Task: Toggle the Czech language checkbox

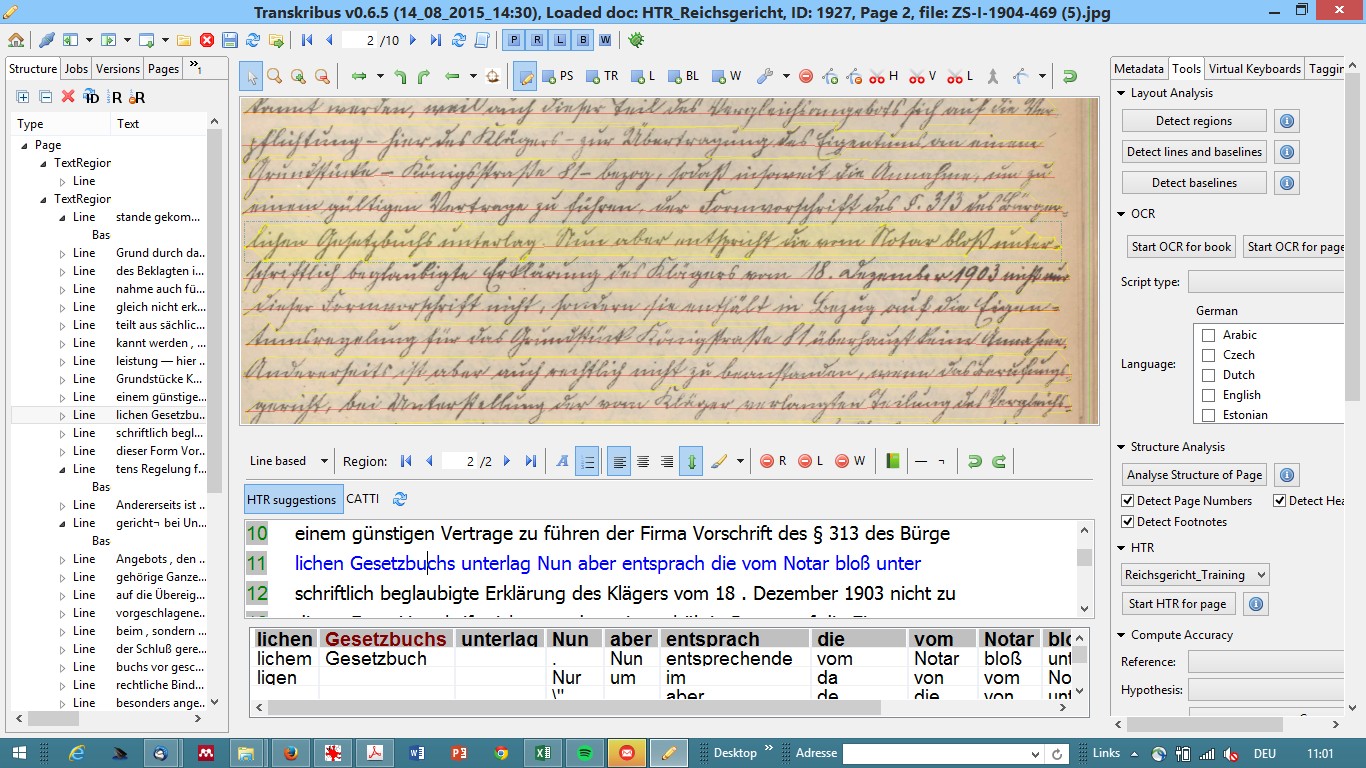Action: [x=1208, y=355]
